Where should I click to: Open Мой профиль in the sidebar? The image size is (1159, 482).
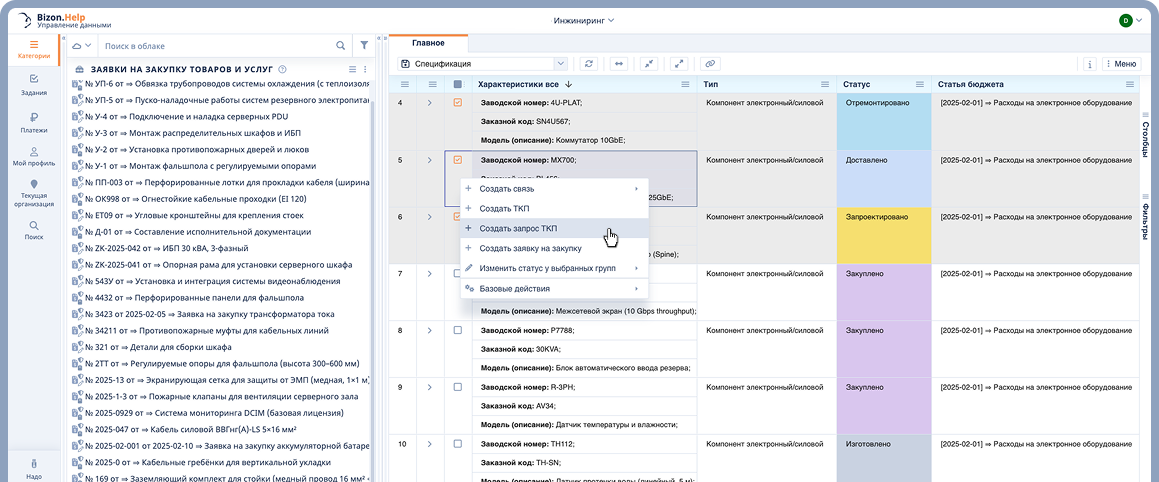pos(34,156)
